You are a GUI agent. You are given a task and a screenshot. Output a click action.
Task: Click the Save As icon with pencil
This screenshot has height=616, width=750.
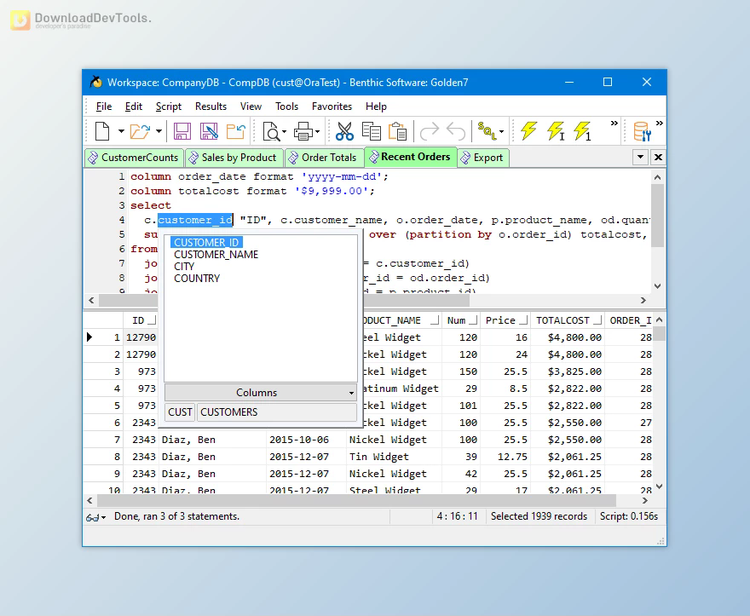click(209, 131)
